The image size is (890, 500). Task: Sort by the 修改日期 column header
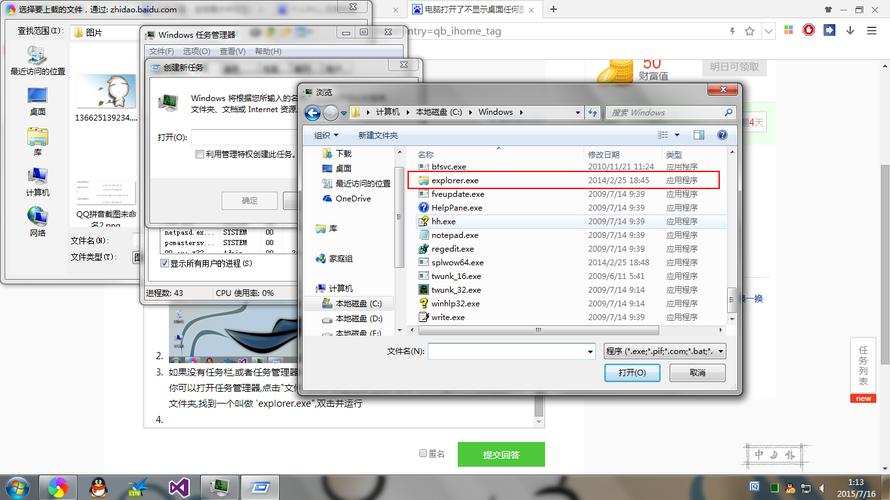[603, 154]
